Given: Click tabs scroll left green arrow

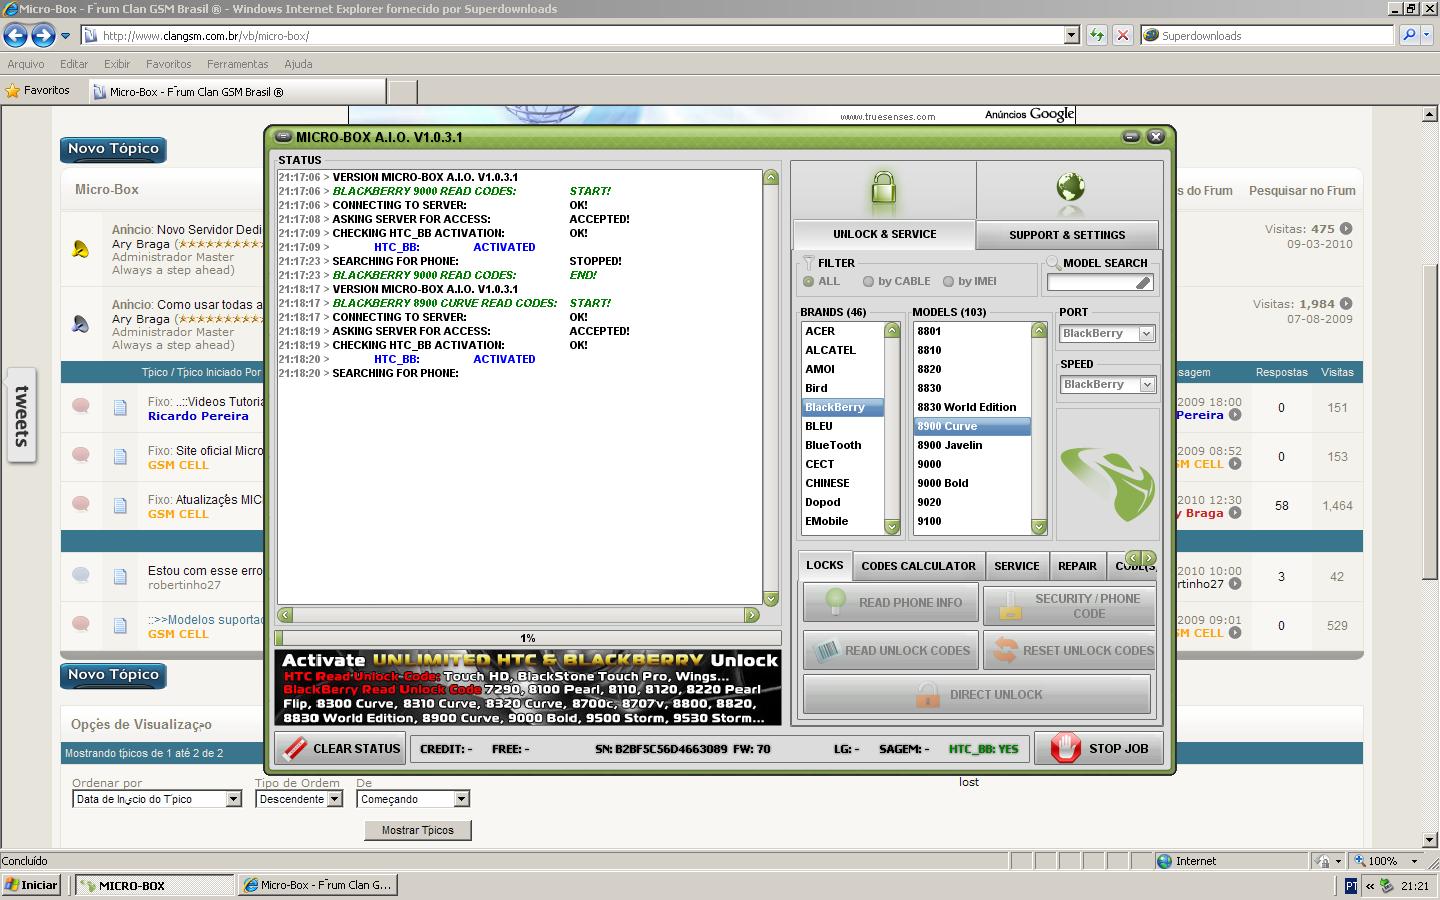Looking at the screenshot, I should (x=1133, y=558).
